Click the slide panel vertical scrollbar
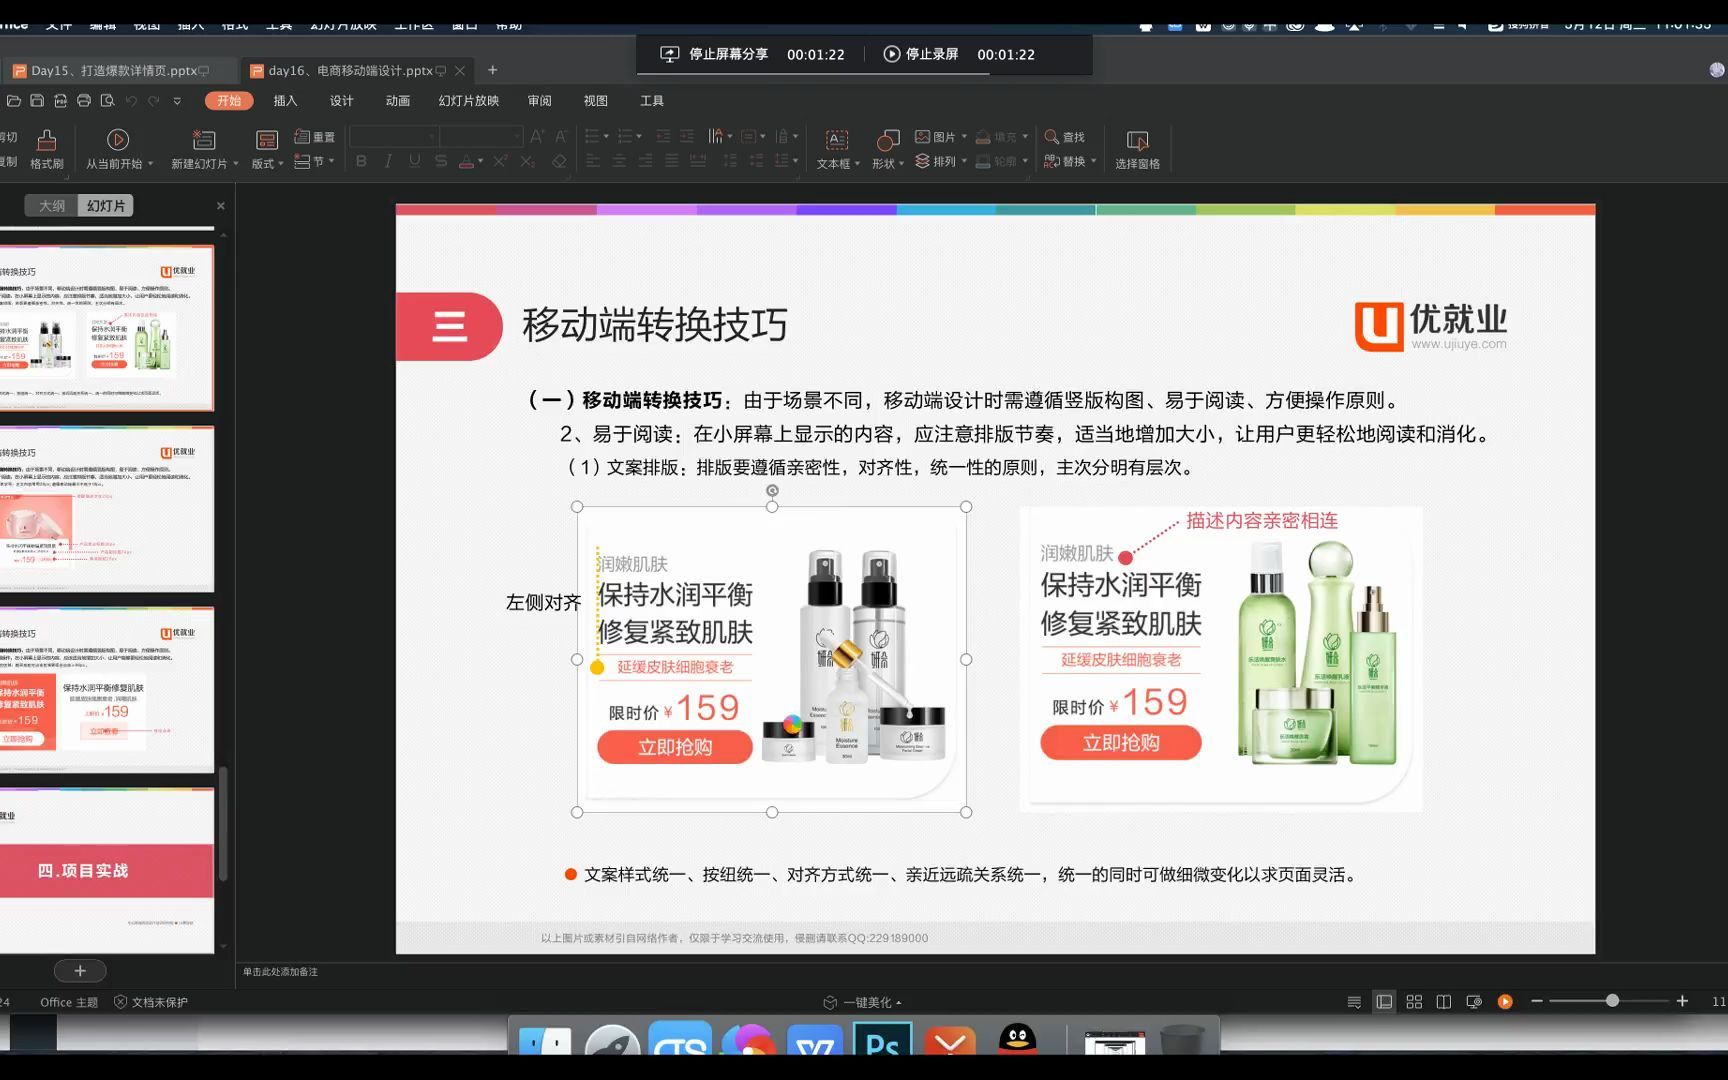This screenshot has width=1728, height=1080. (x=223, y=824)
